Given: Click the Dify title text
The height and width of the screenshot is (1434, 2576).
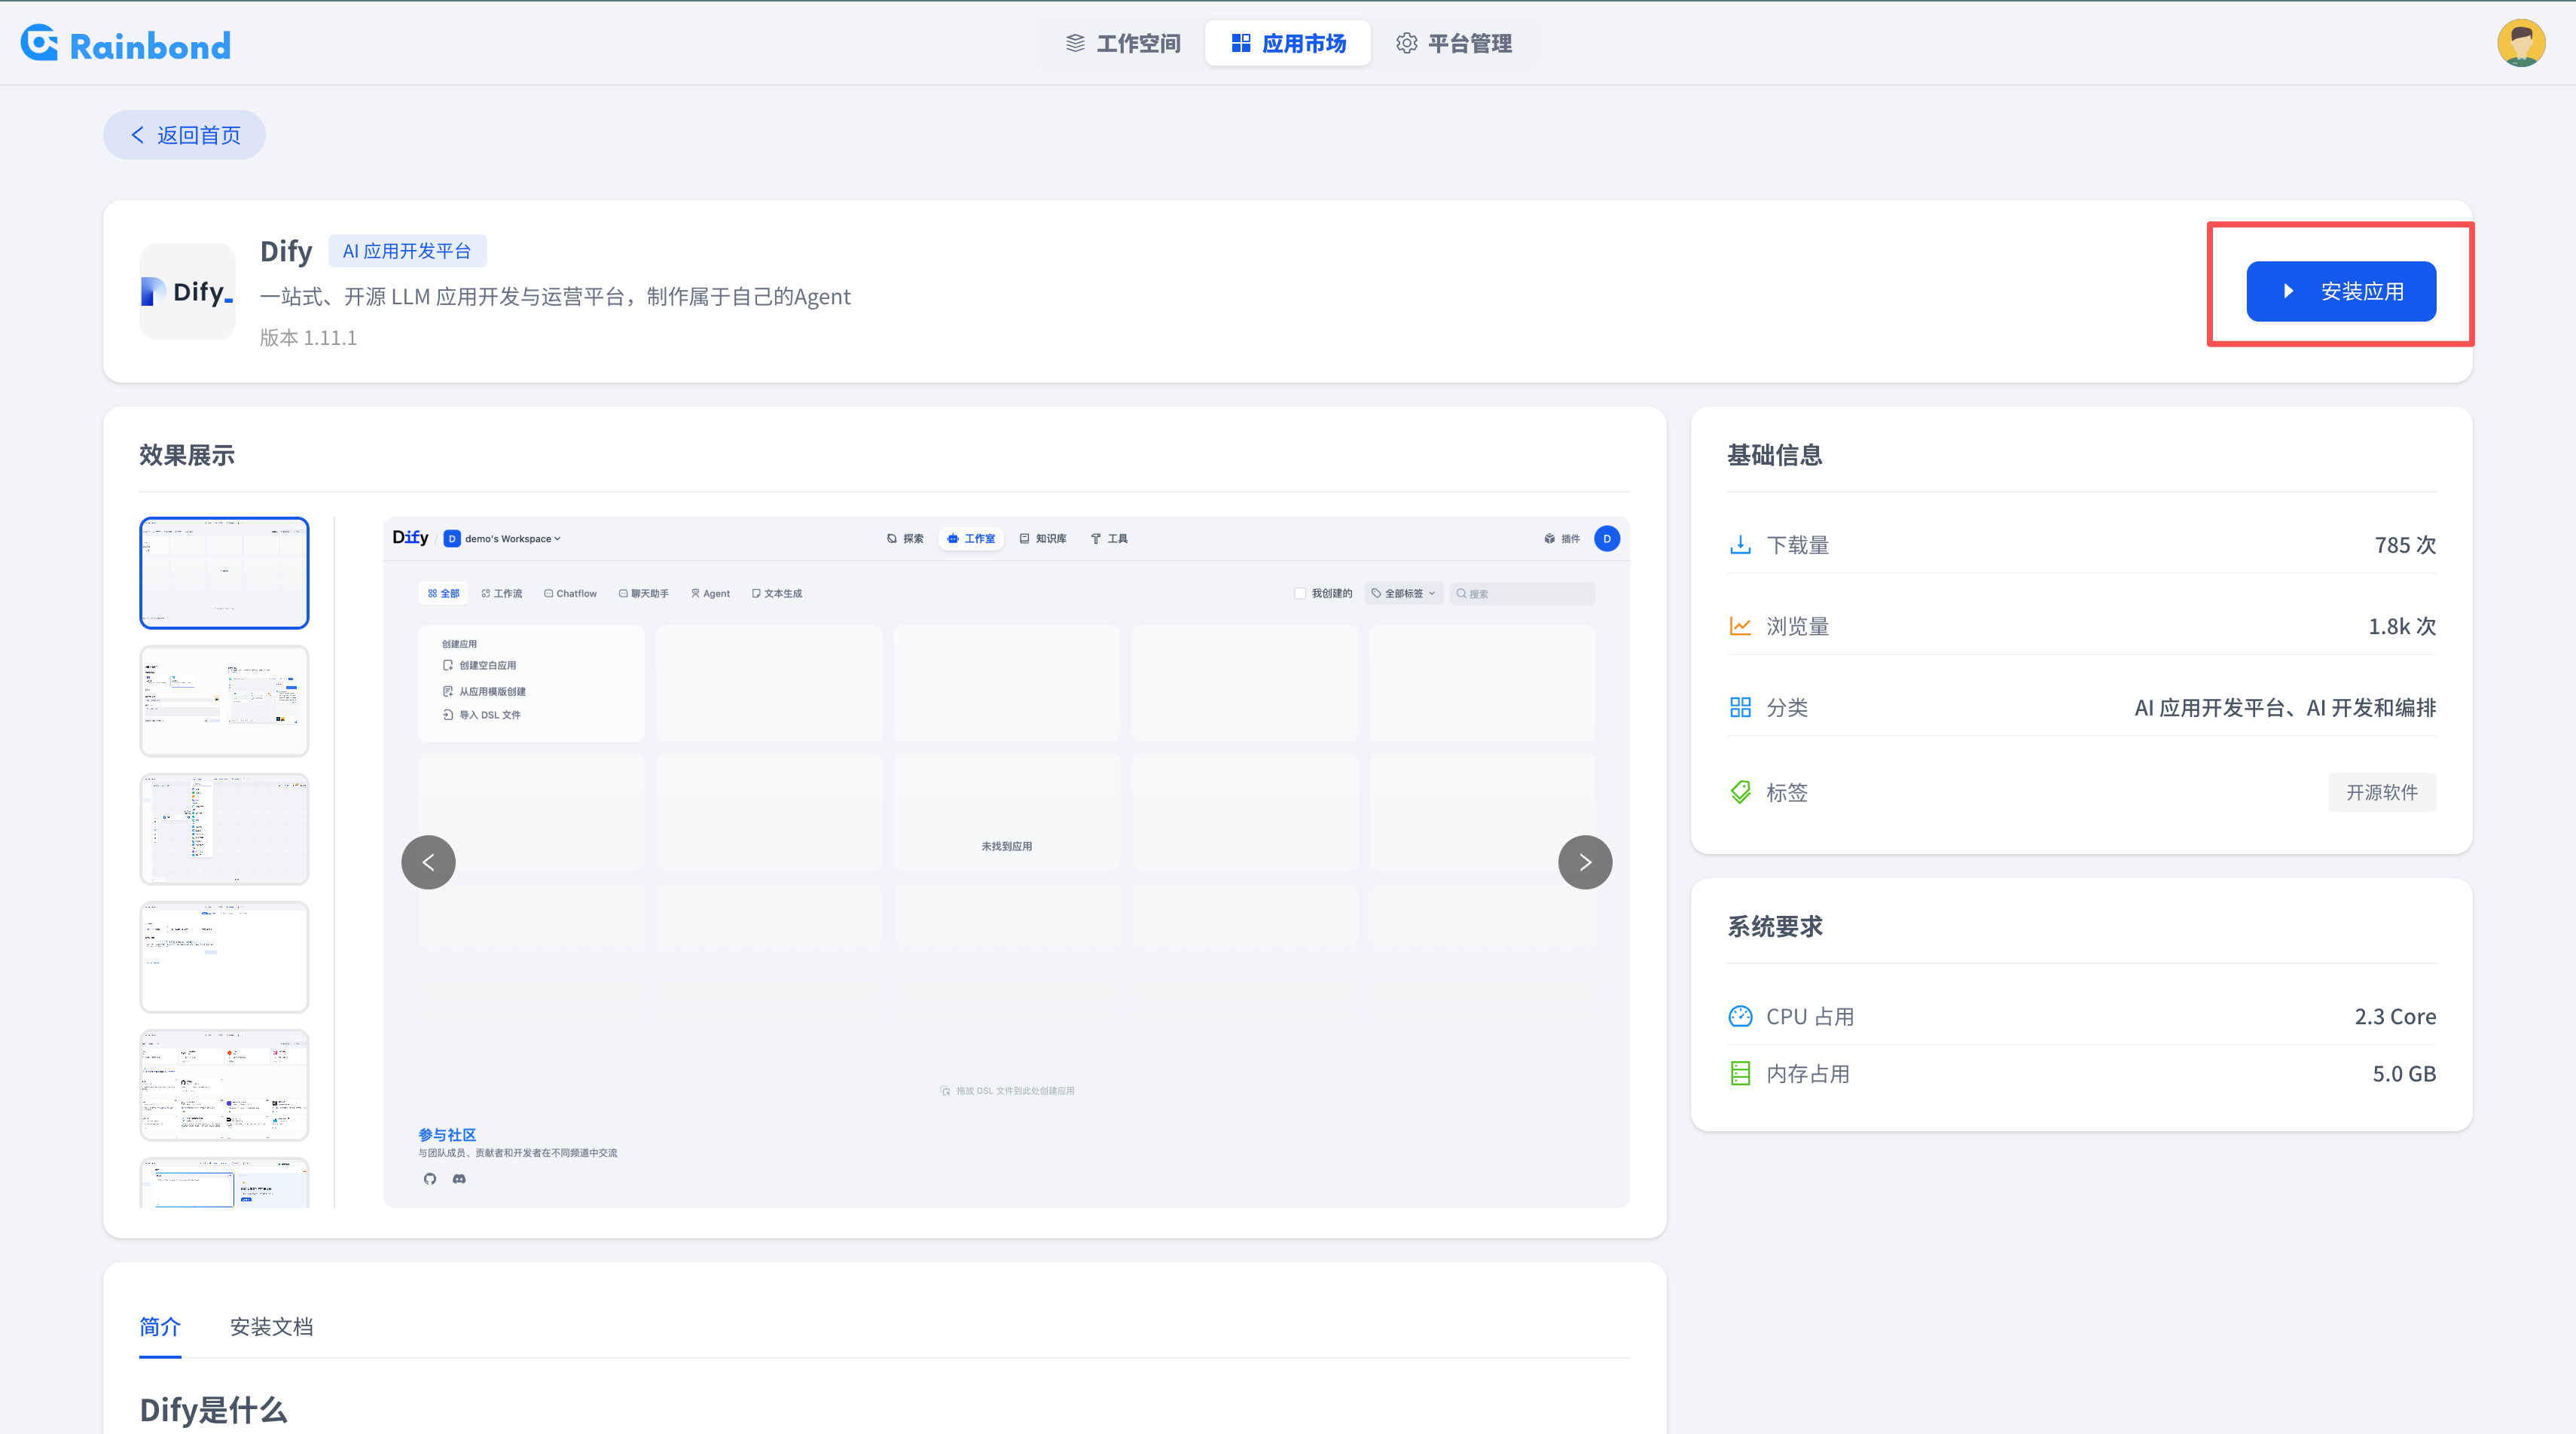Looking at the screenshot, I should point(286,251).
